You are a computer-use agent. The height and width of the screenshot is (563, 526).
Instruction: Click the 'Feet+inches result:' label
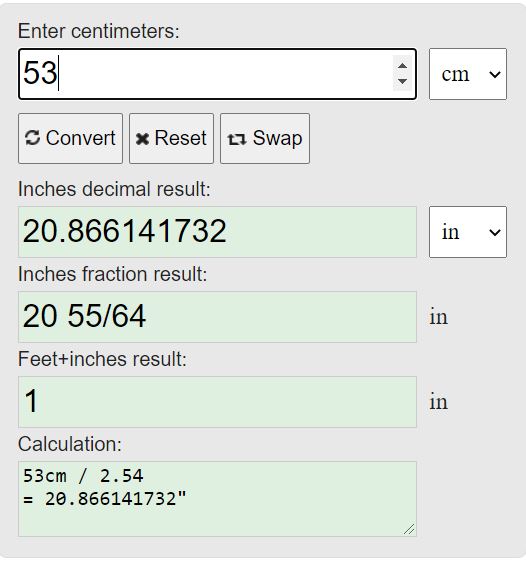[102, 359]
